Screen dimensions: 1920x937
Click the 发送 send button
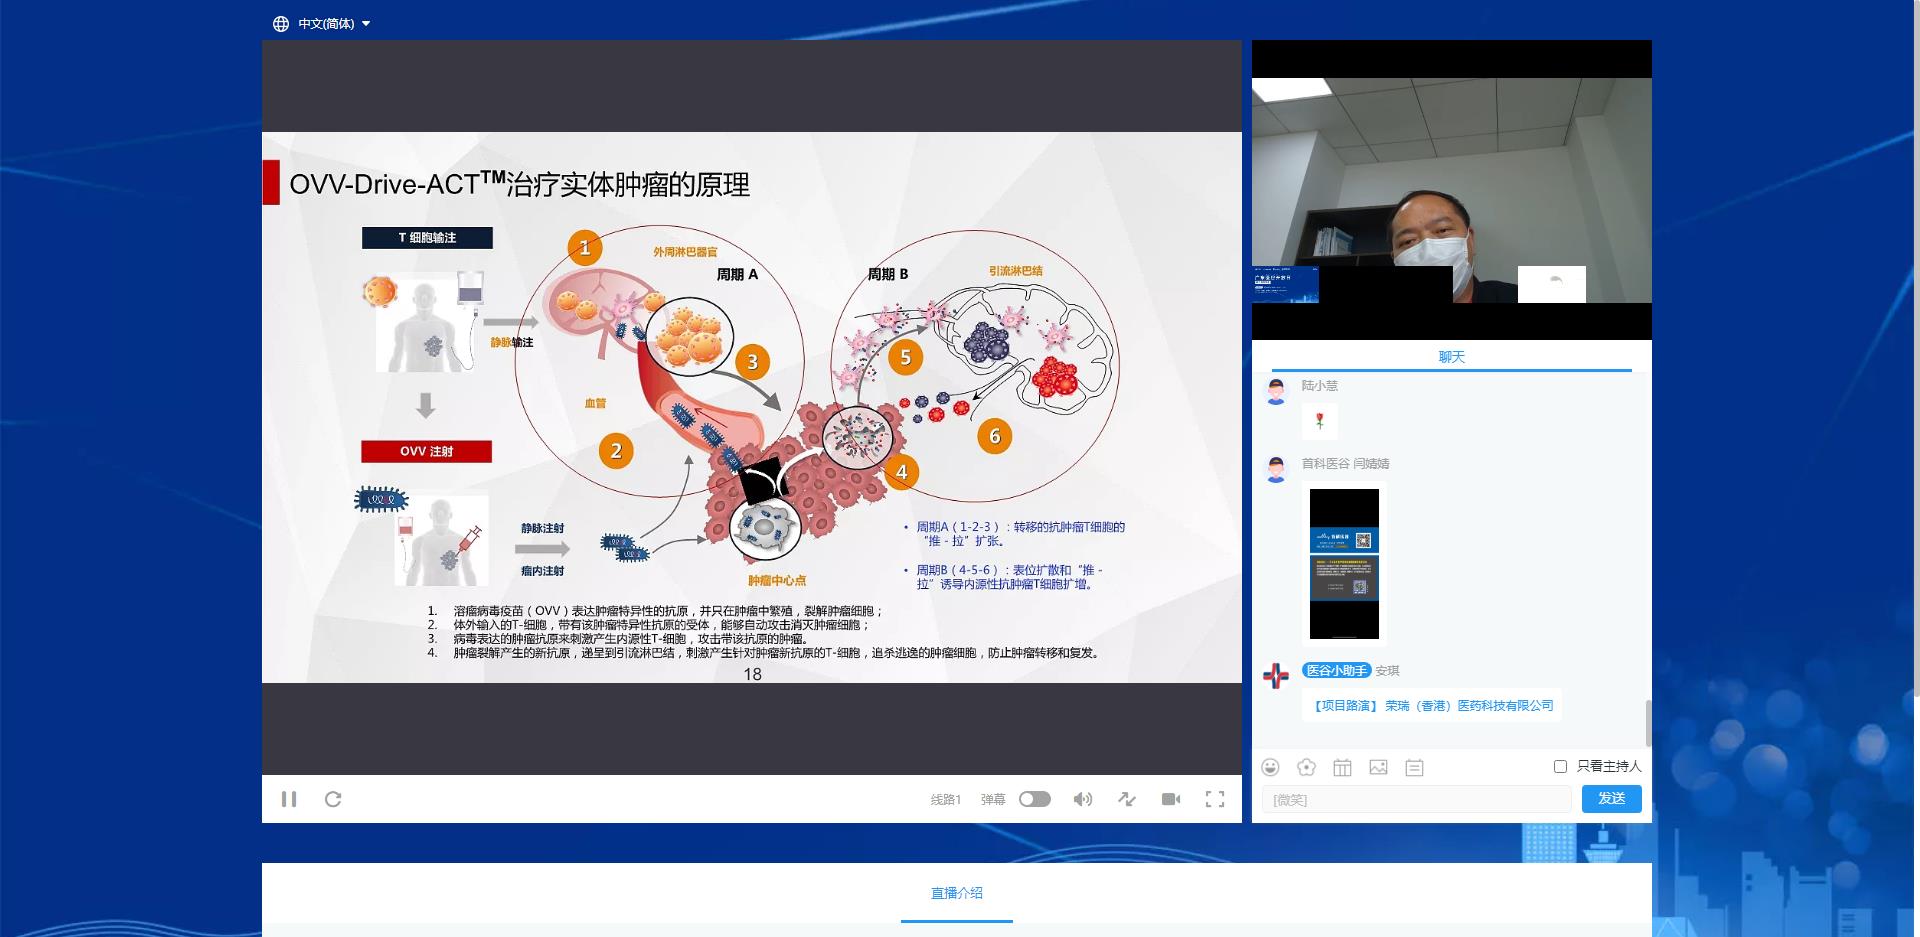[1611, 798]
